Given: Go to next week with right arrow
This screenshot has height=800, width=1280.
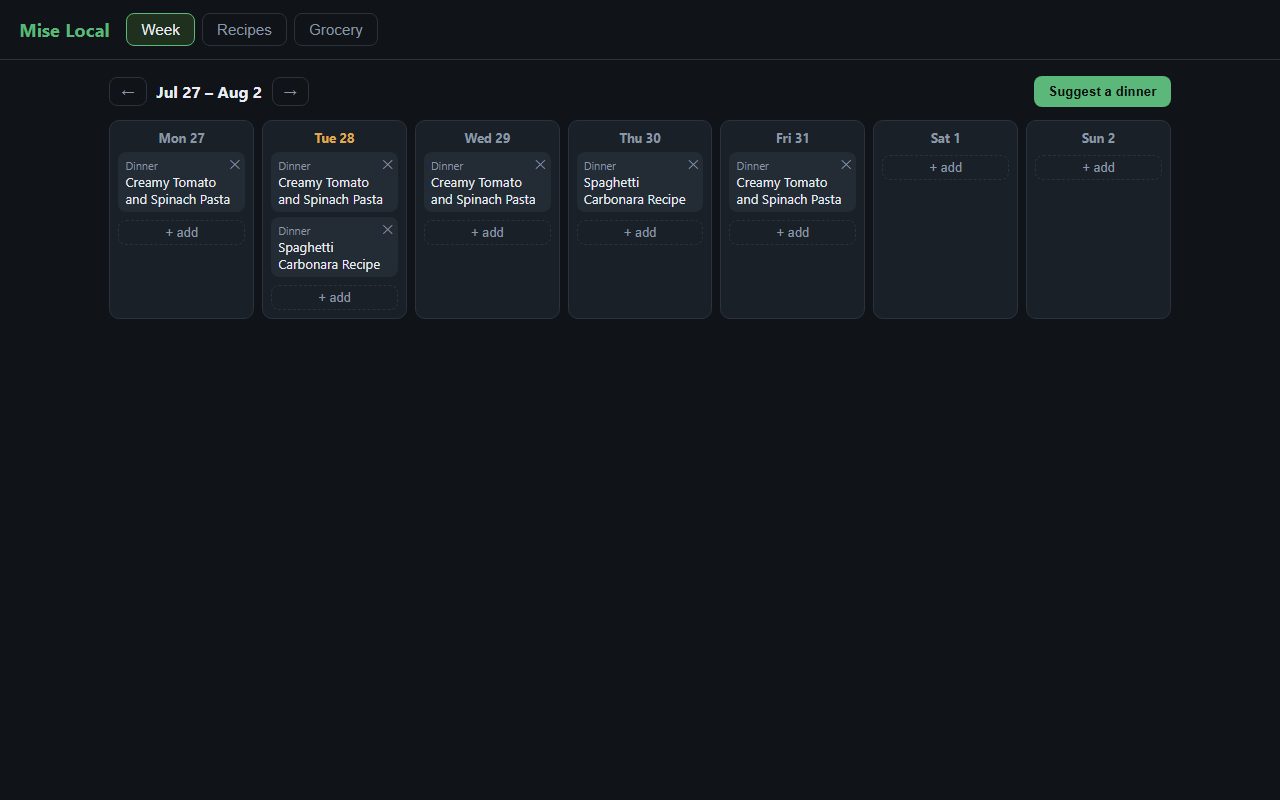Looking at the screenshot, I should pyautogui.click(x=290, y=92).
